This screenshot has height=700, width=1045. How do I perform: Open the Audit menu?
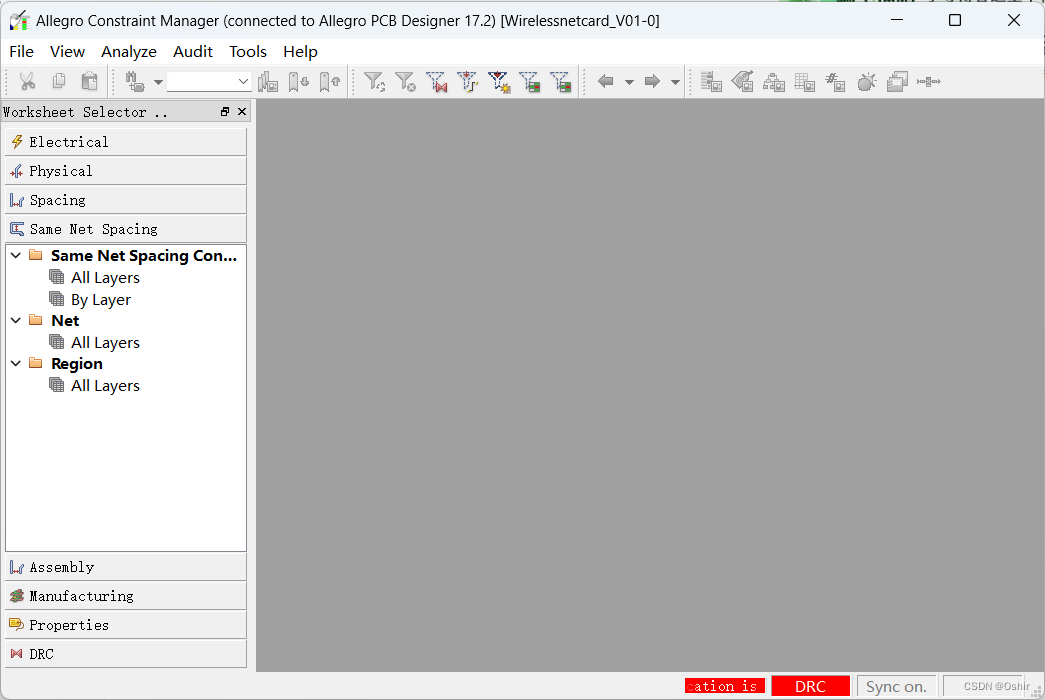pyautogui.click(x=193, y=52)
